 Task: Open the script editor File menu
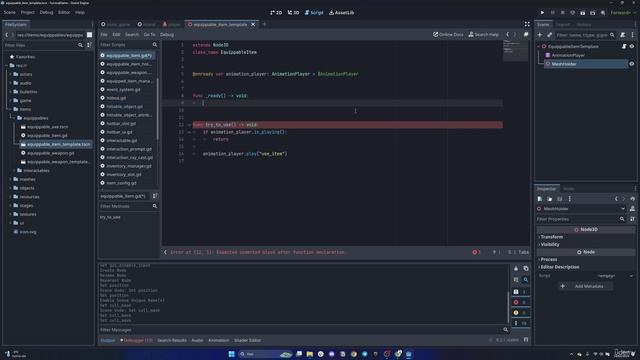(104, 35)
